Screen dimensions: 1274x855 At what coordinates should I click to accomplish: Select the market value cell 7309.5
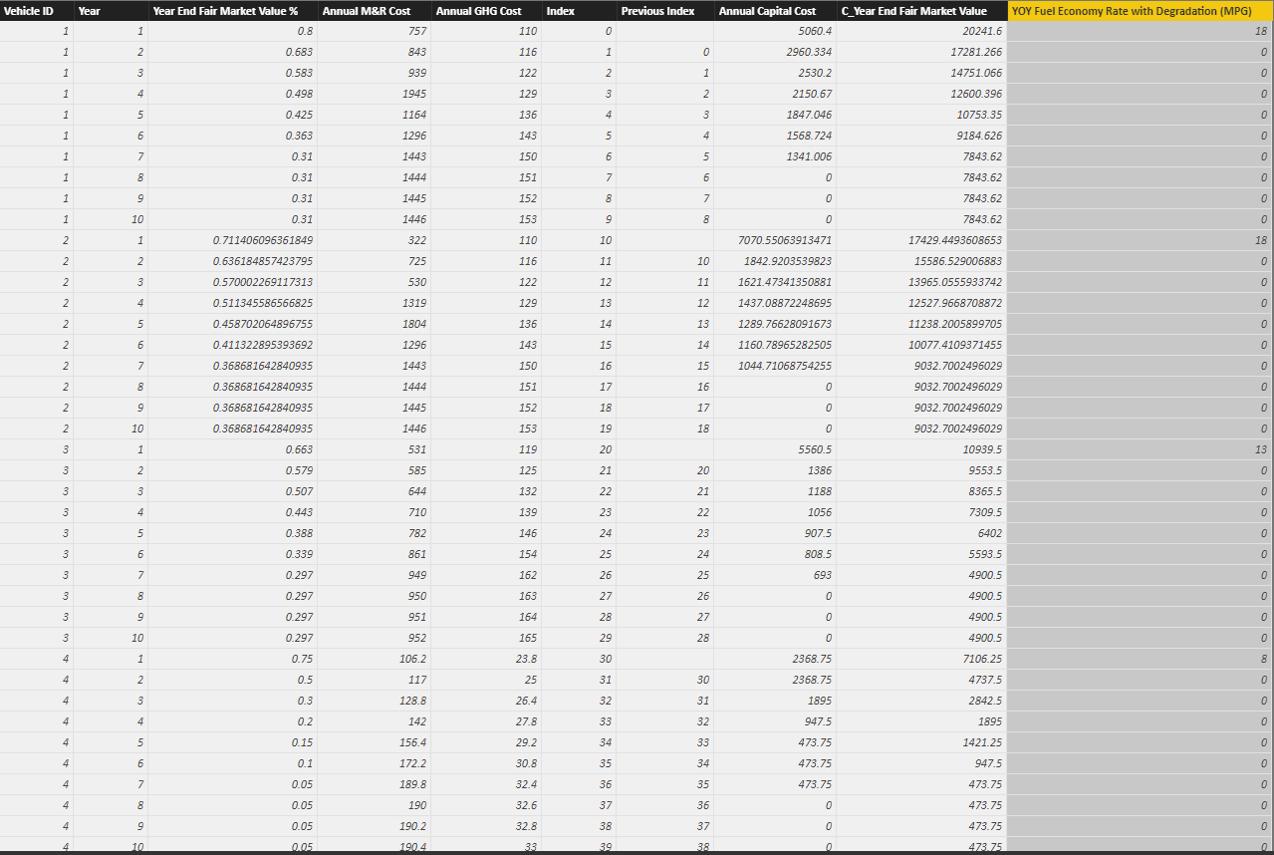tap(922, 513)
